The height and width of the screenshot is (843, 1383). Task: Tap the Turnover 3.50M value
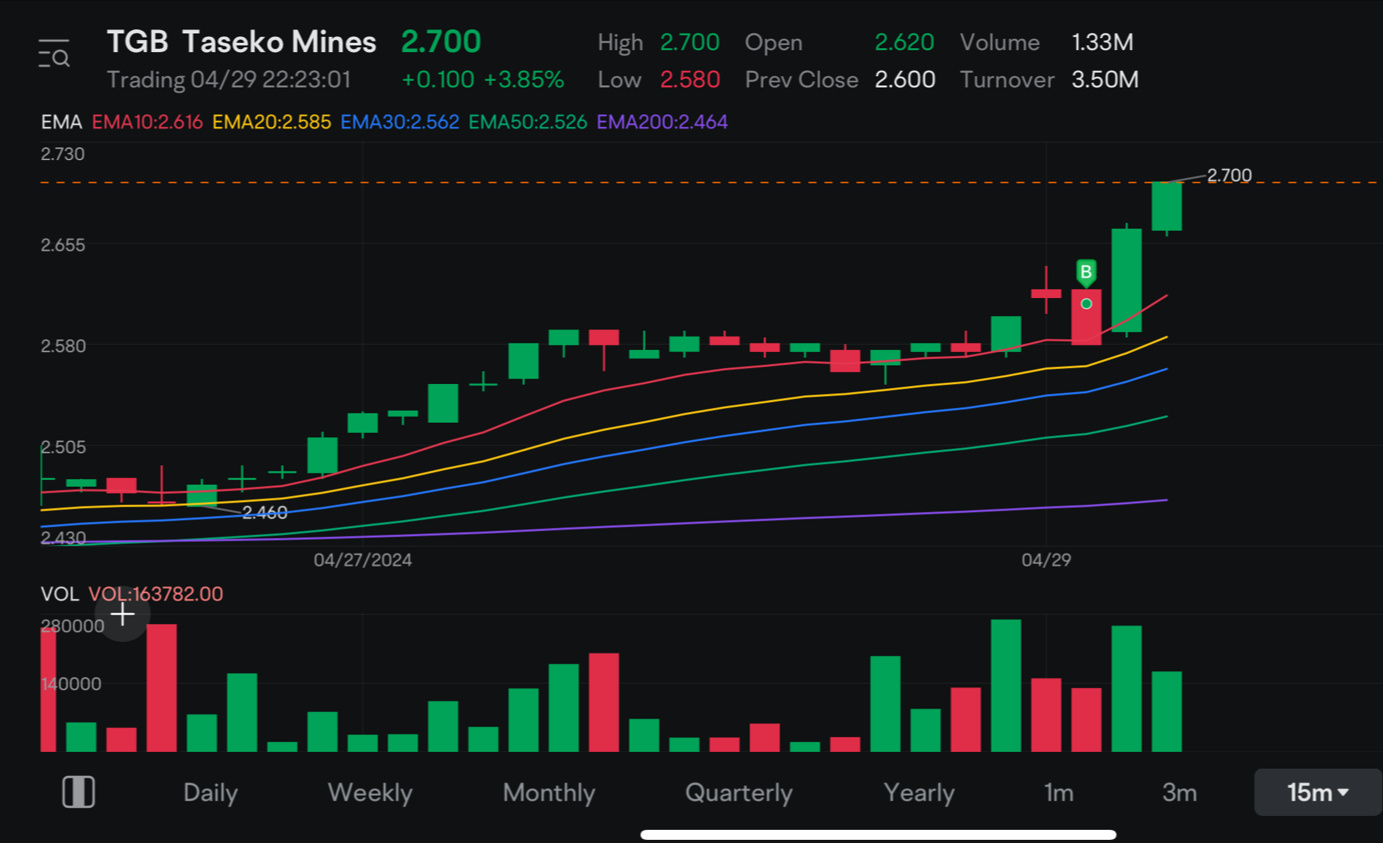coord(1105,79)
